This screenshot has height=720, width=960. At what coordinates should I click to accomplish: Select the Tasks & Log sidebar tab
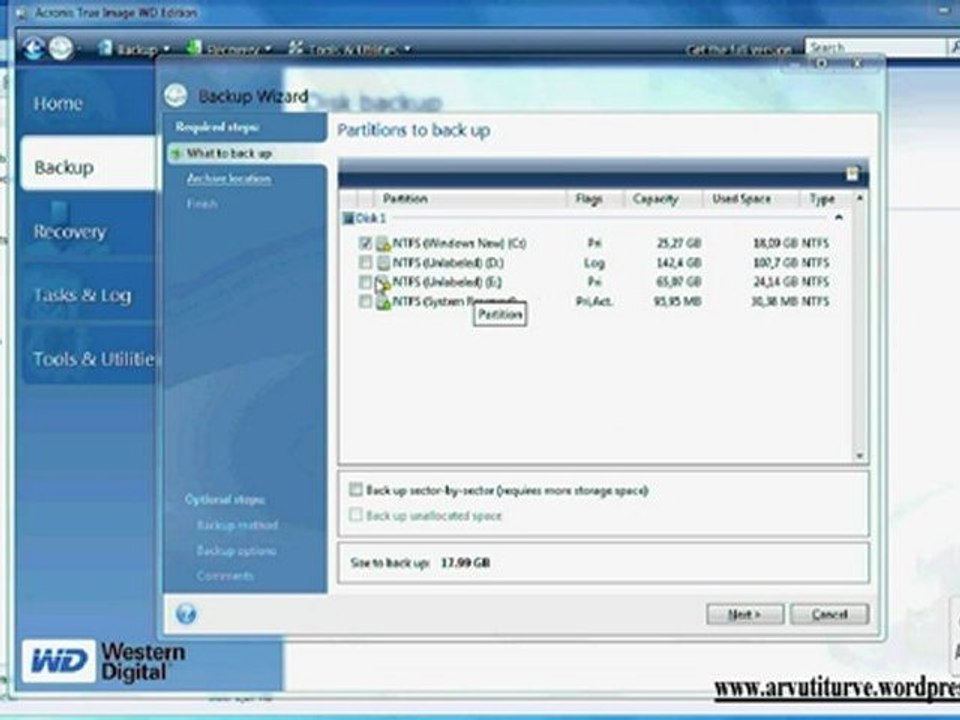[86, 294]
